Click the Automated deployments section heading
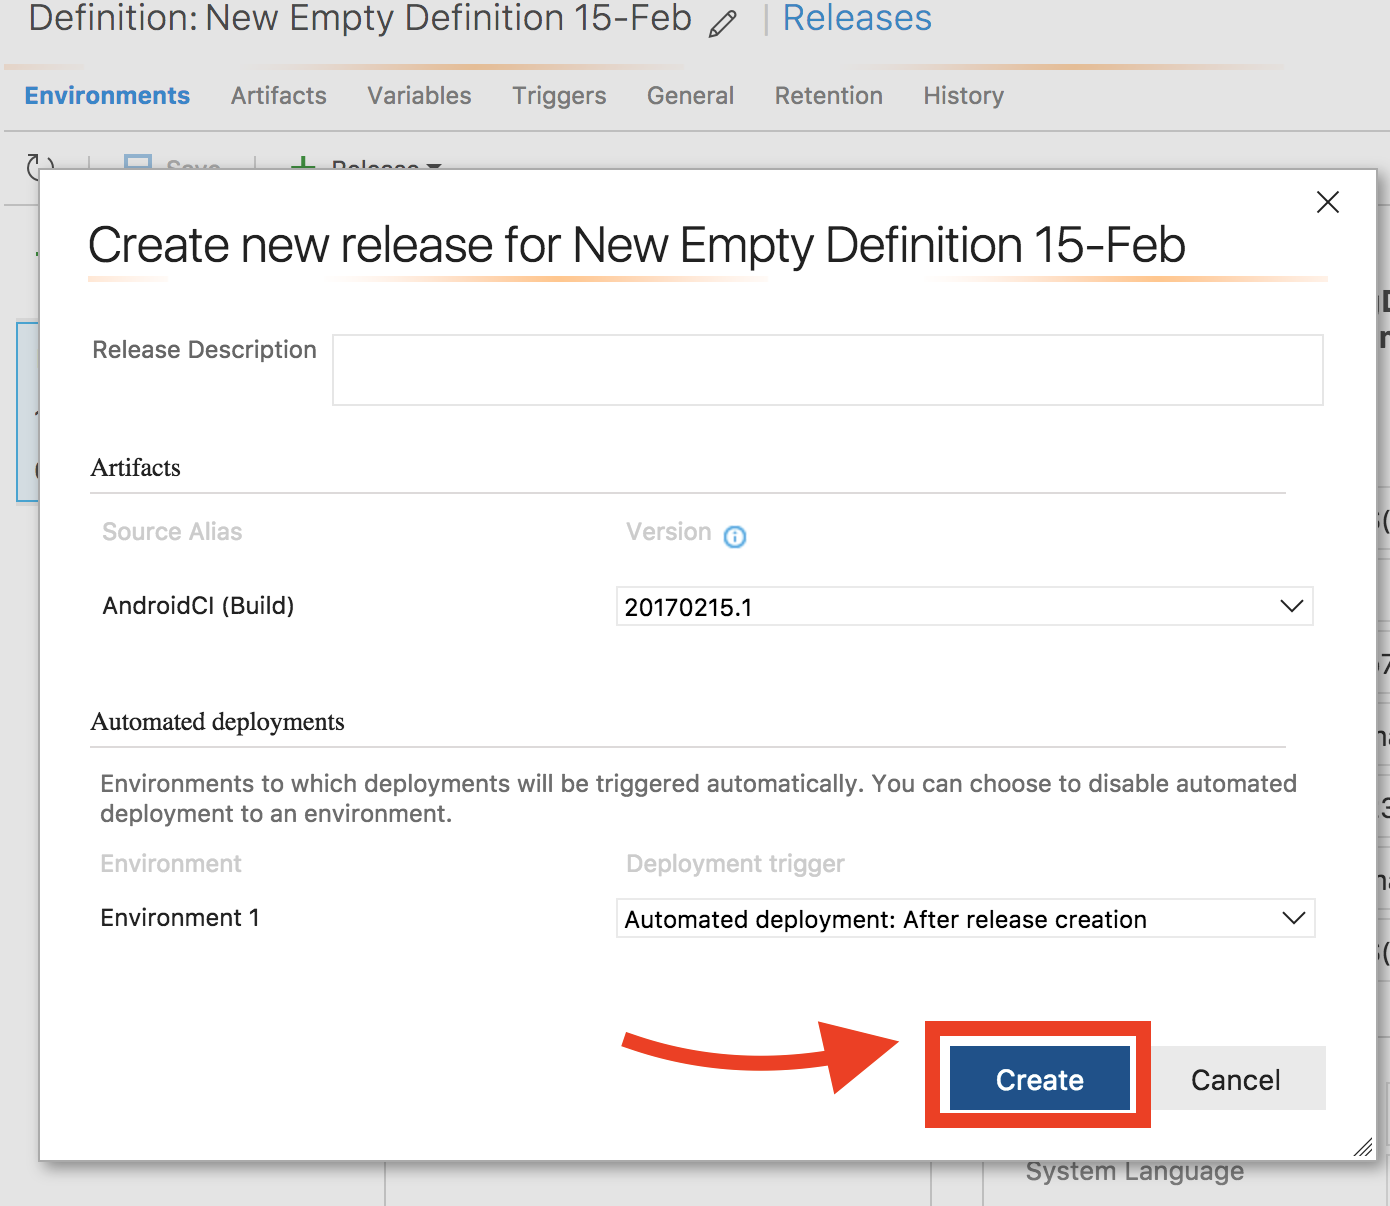The height and width of the screenshot is (1206, 1390). pos(217,722)
